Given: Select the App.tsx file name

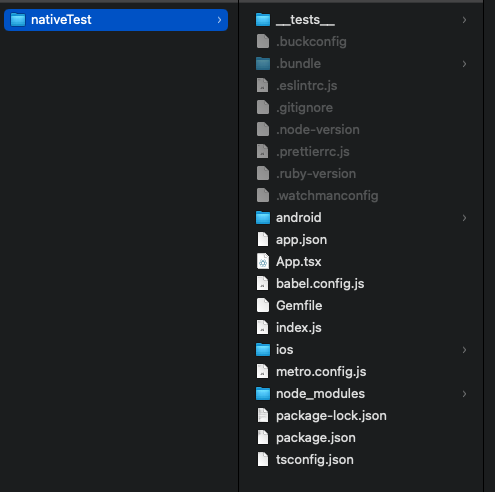Looking at the screenshot, I should coord(299,262).
